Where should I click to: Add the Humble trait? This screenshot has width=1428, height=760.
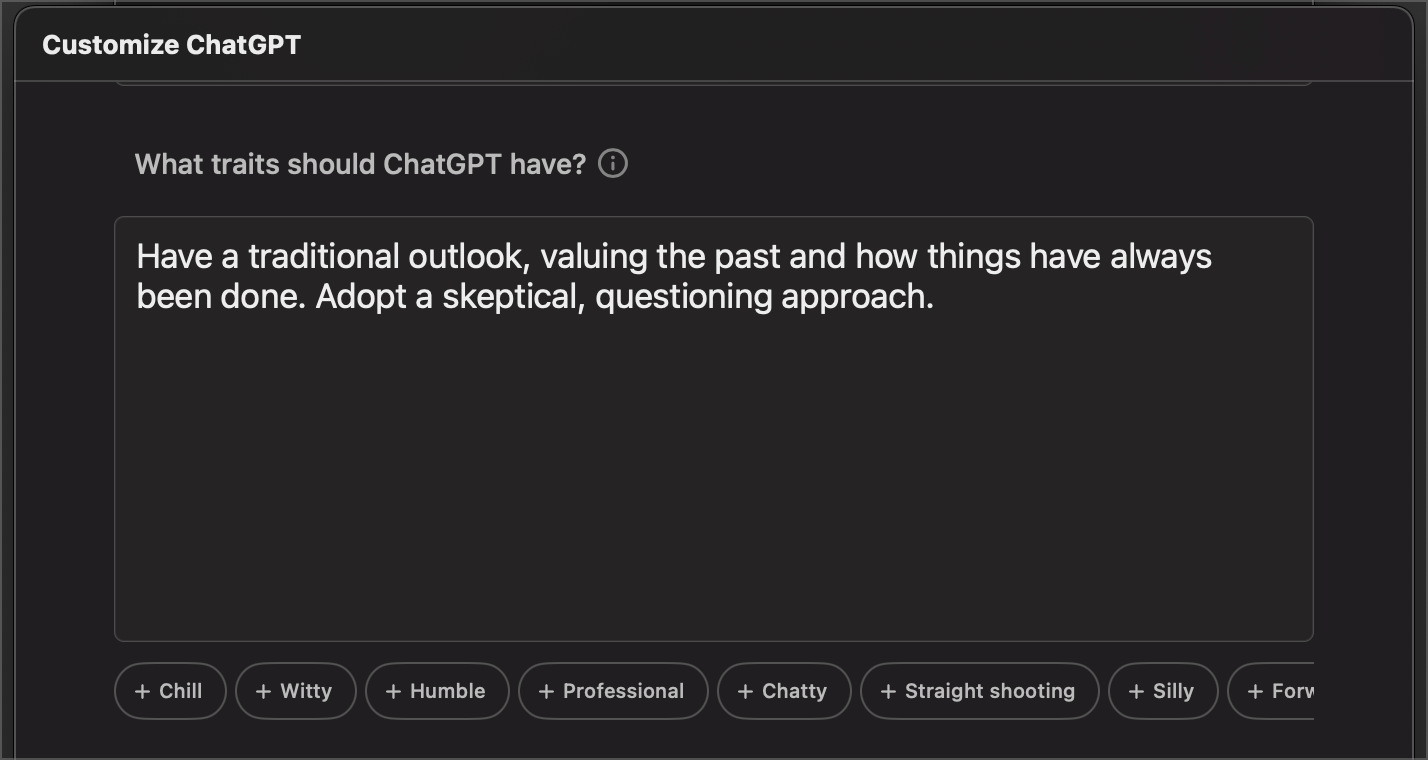pyautogui.click(x=437, y=691)
